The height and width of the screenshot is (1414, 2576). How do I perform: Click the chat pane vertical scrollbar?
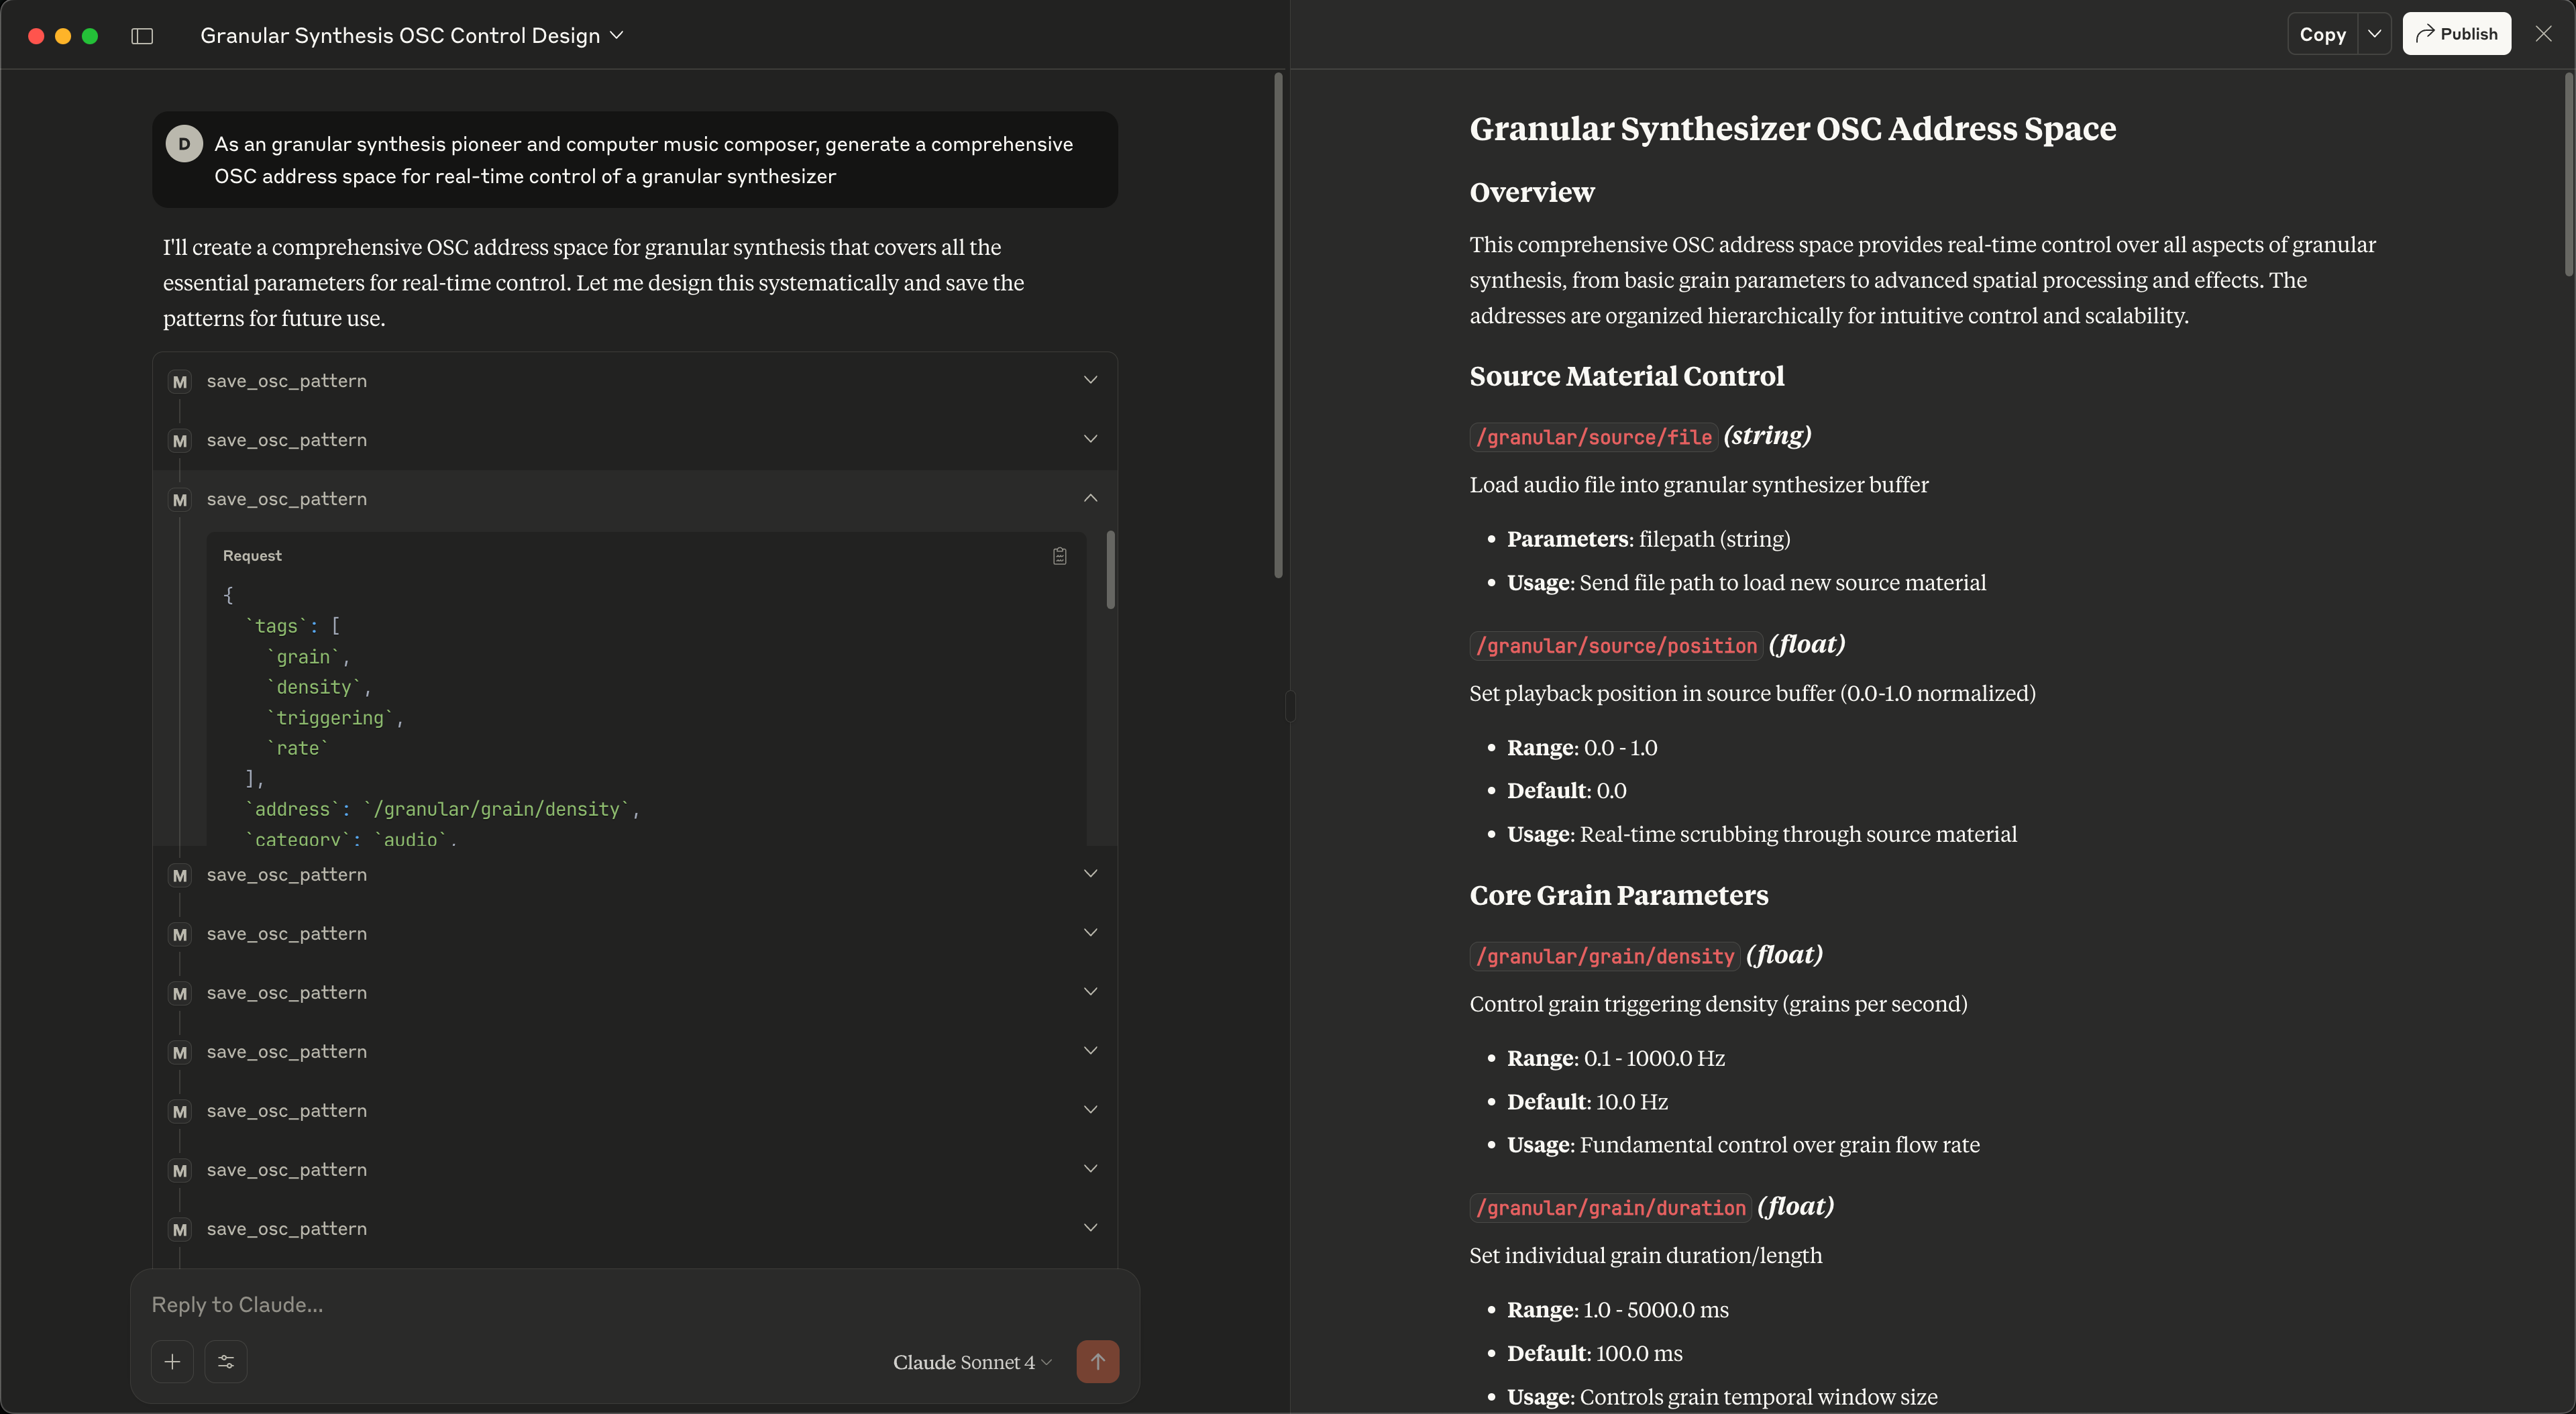tap(1278, 325)
